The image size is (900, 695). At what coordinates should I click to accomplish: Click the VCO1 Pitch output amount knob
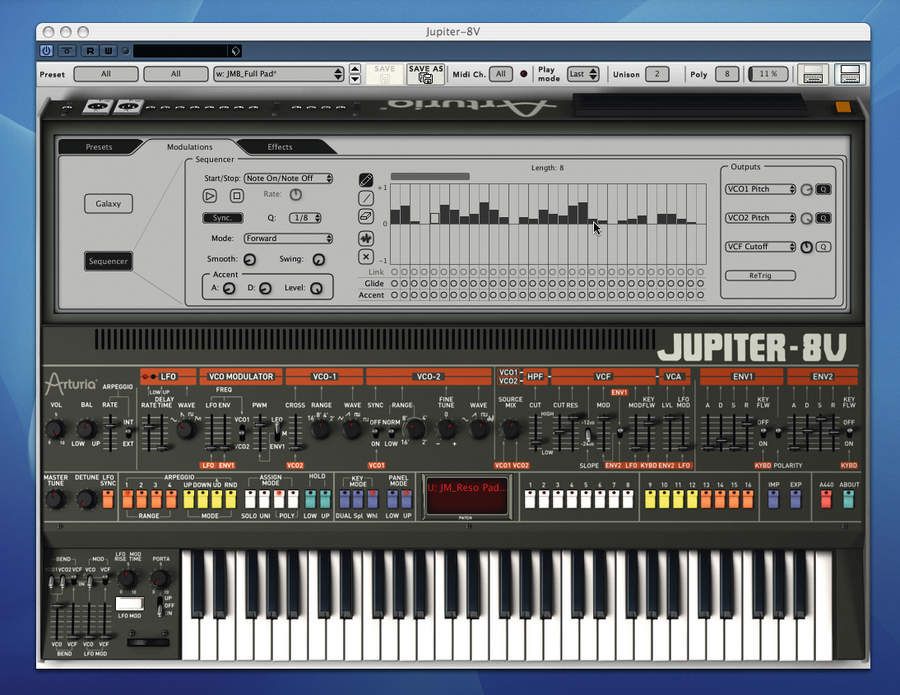pyautogui.click(x=806, y=190)
